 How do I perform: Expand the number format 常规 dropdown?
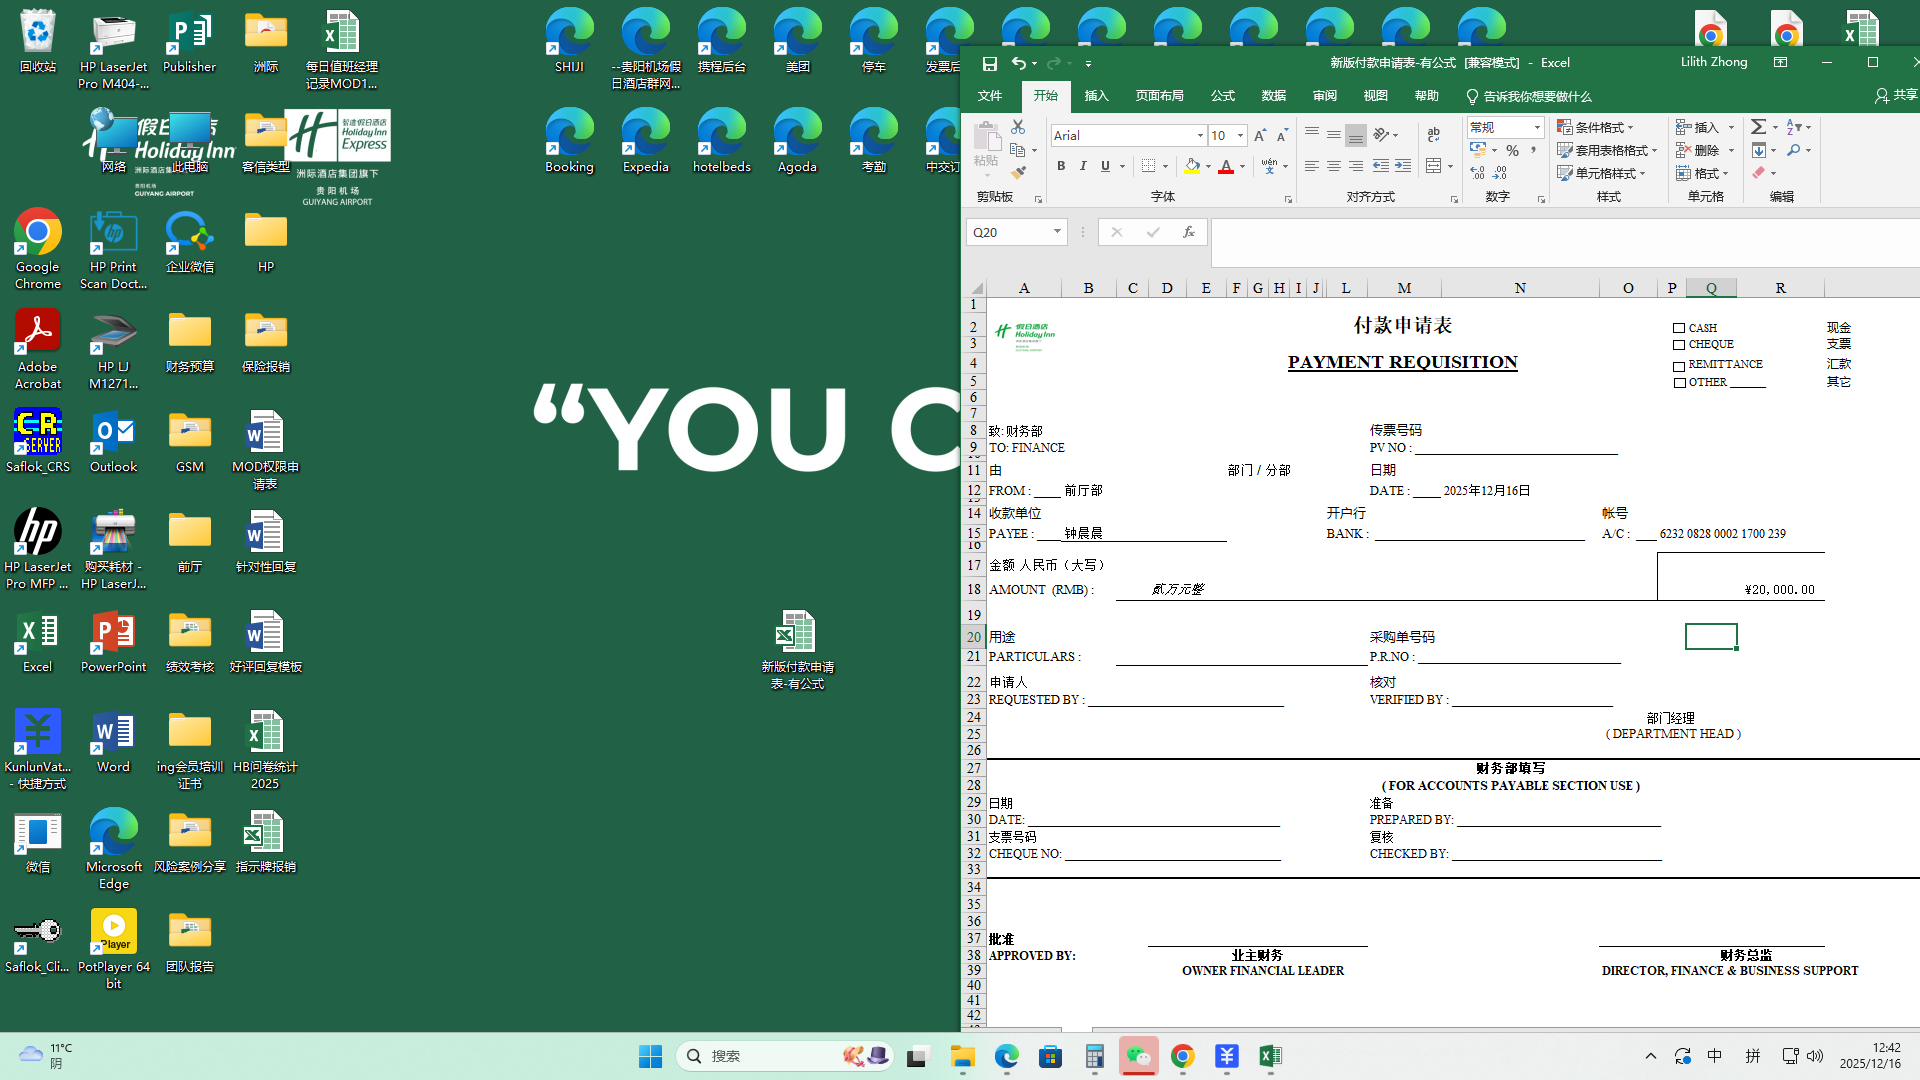tap(1537, 127)
